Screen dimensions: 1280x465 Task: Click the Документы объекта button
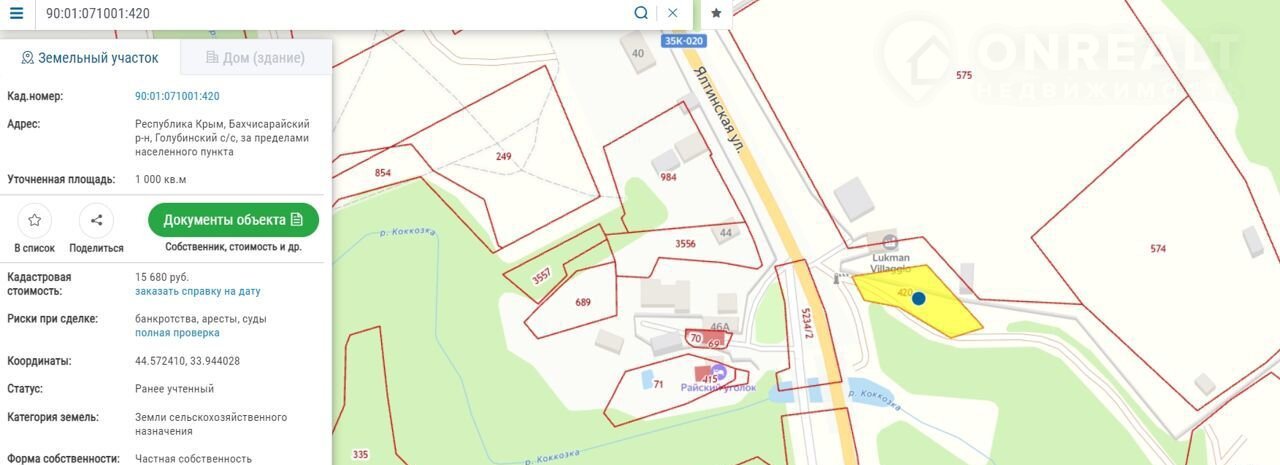(x=233, y=220)
